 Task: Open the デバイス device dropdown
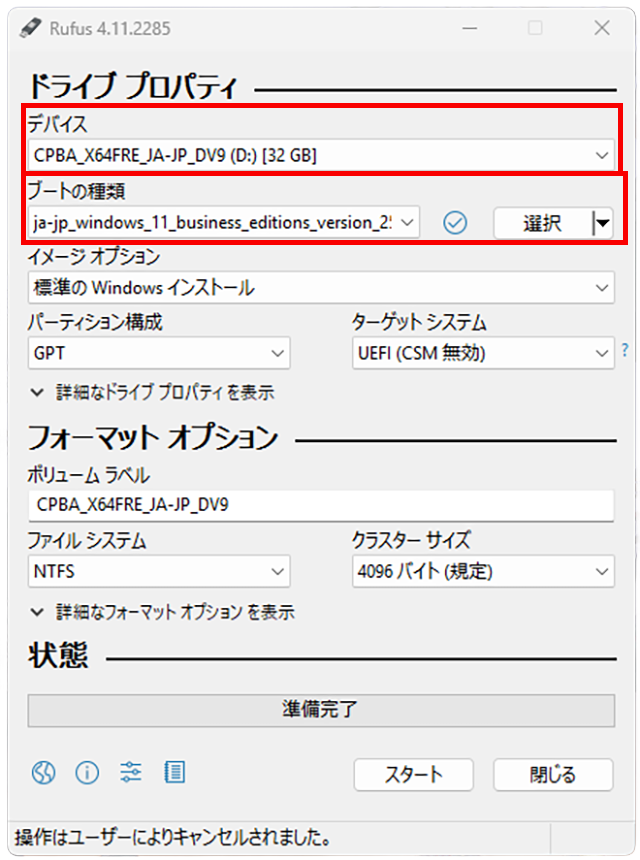click(321, 156)
